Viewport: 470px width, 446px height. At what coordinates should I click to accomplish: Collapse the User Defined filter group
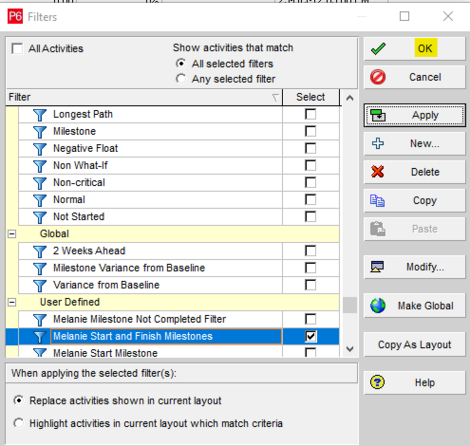click(x=12, y=302)
